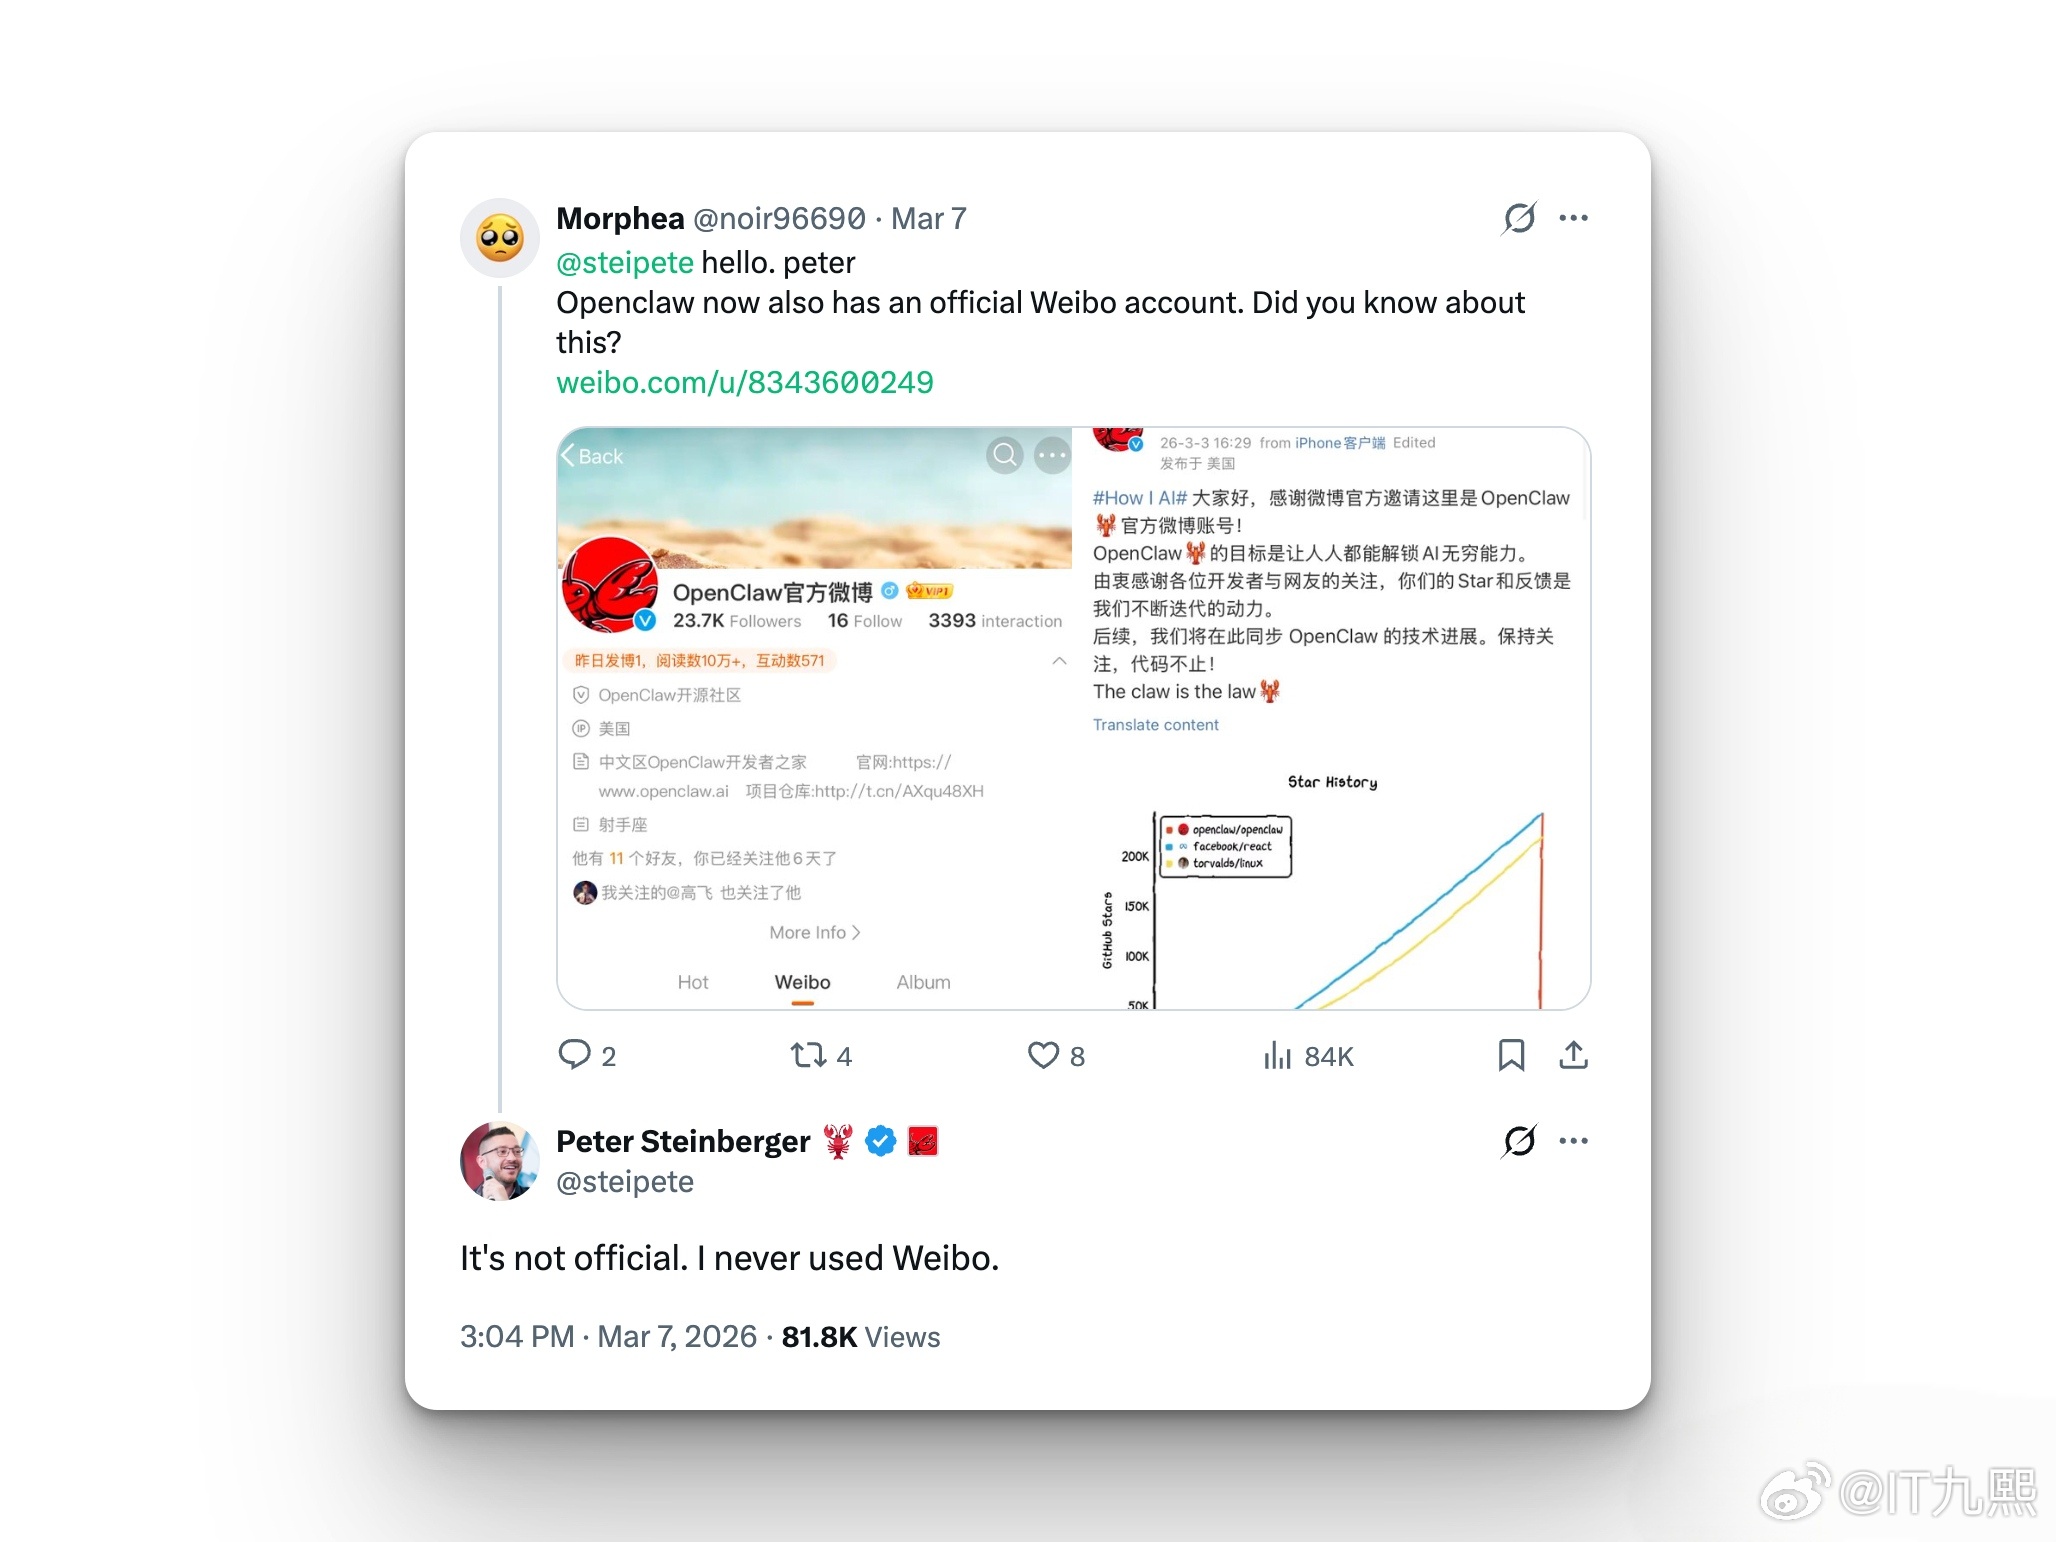Switch to the Hot tab
The width and height of the screenshot is (2056, 1542).
pyautogui.click(x=692, y=982)
